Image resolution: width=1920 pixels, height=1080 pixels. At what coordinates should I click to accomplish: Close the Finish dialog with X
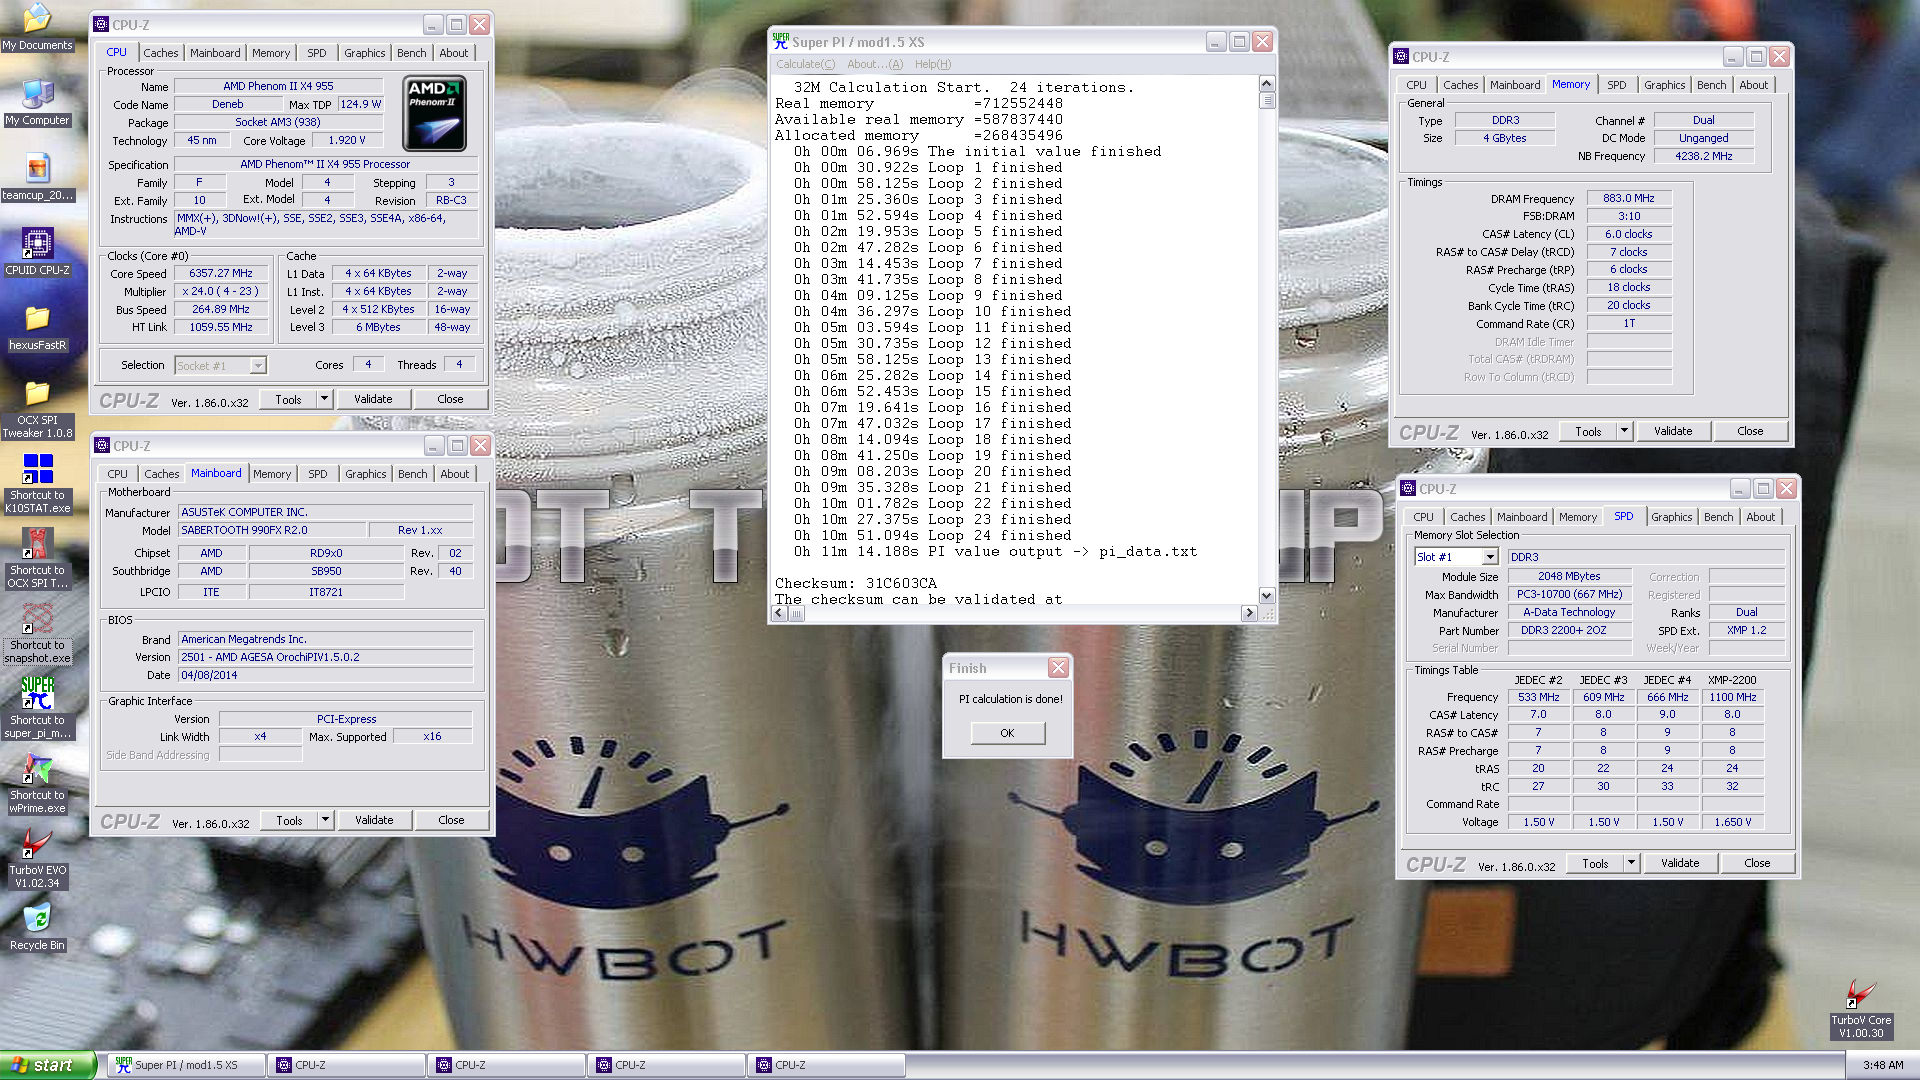(1058, 668)
